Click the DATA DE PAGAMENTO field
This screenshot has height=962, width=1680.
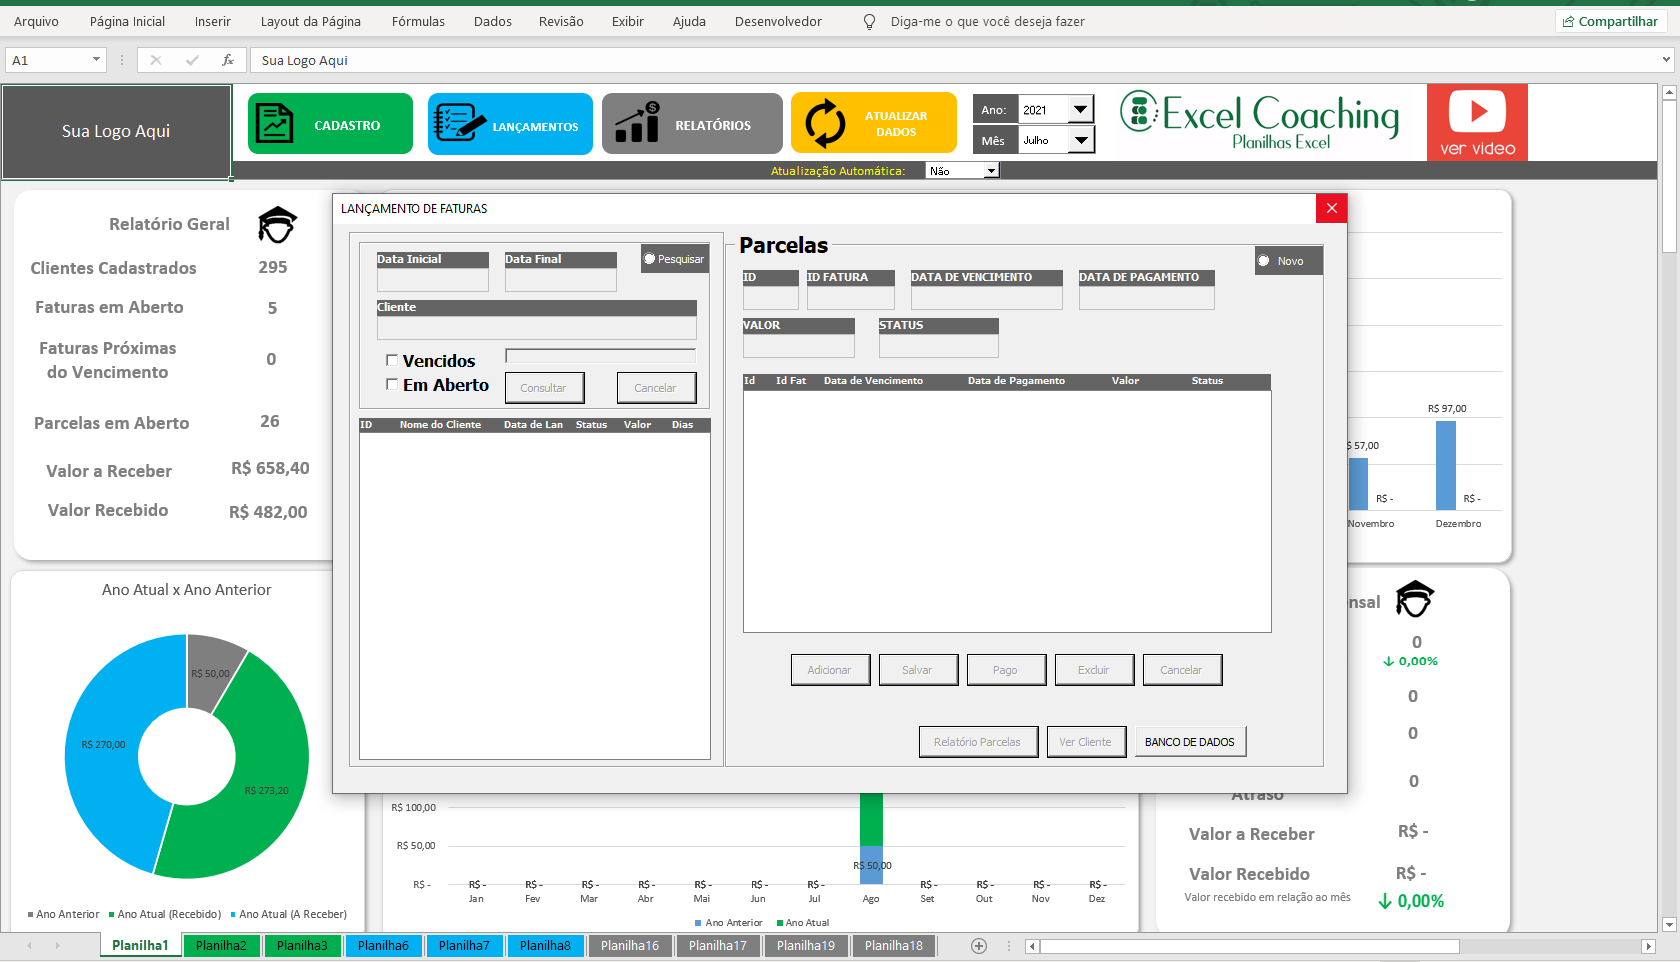pos(1146,297)
